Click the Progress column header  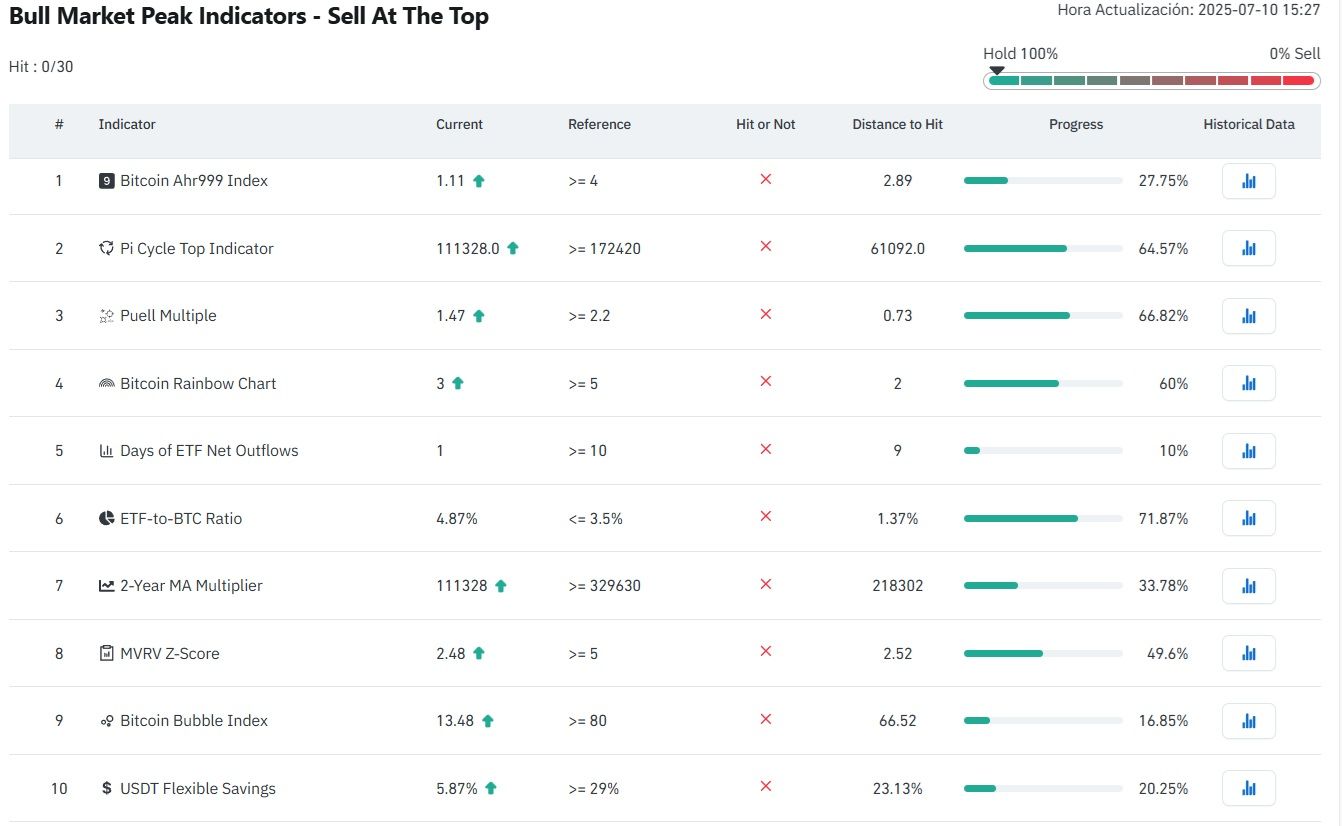[x=1076, y=125]
